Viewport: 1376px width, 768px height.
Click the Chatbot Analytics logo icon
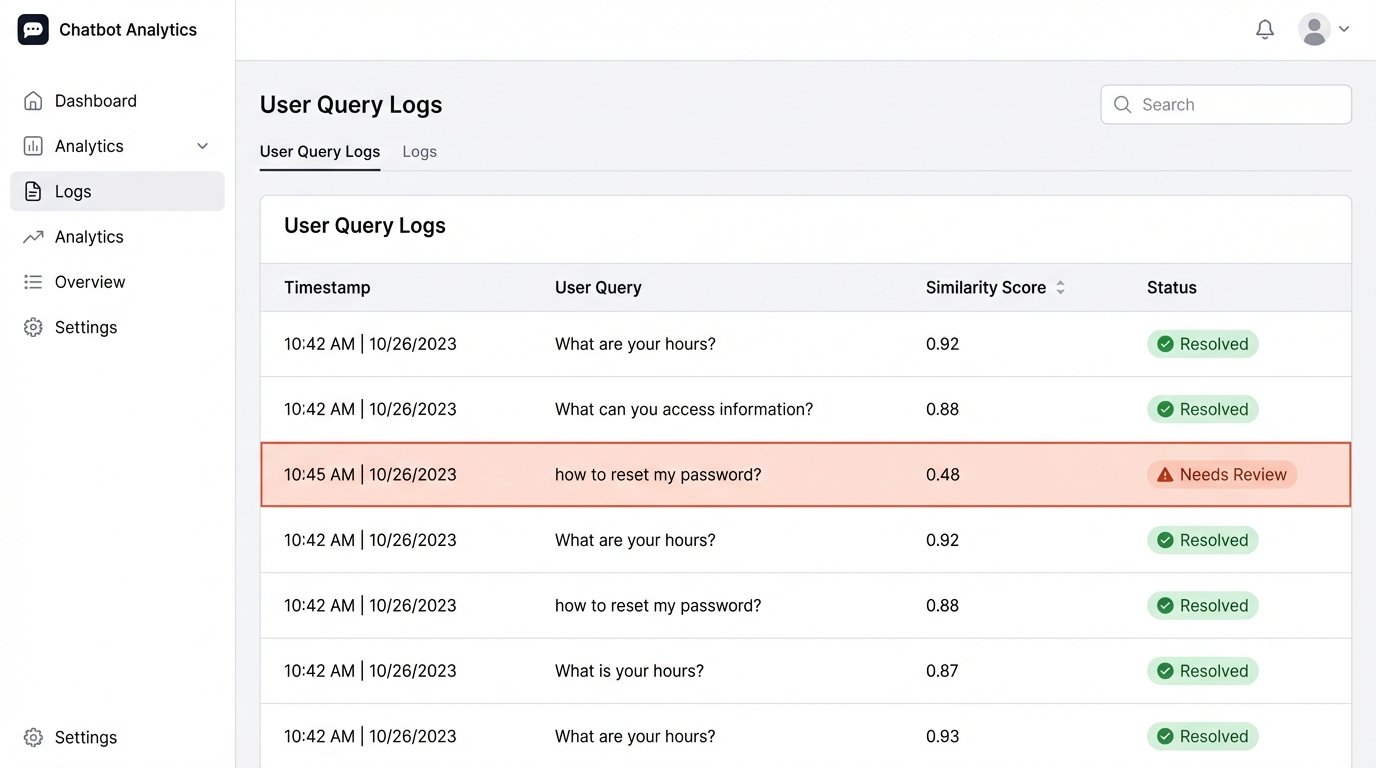click(33, 29)
